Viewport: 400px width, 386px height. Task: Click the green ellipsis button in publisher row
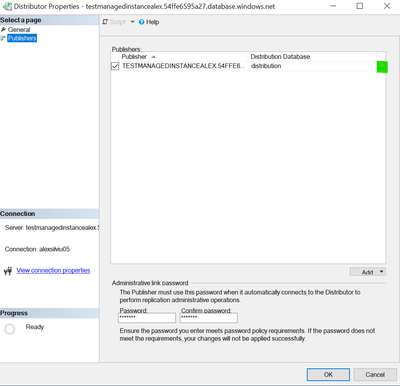click(x=382, y=67)
